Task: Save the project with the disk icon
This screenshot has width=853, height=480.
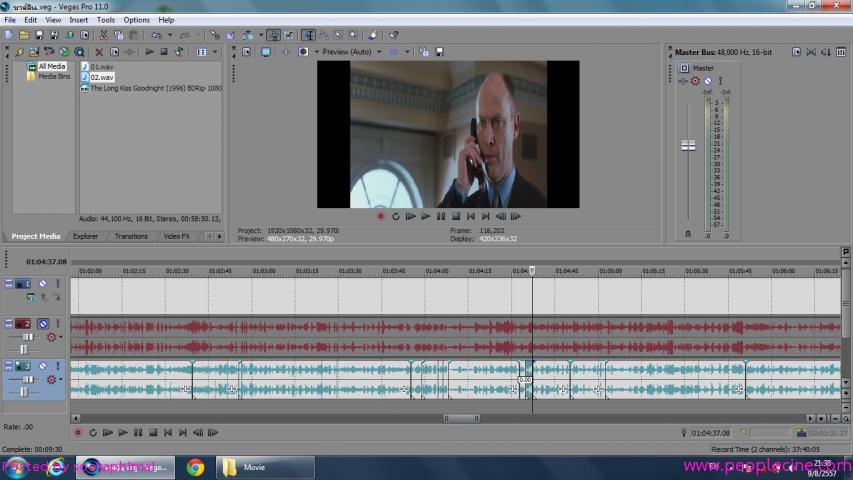Action: pyautogui.click(x=39, y=35)
